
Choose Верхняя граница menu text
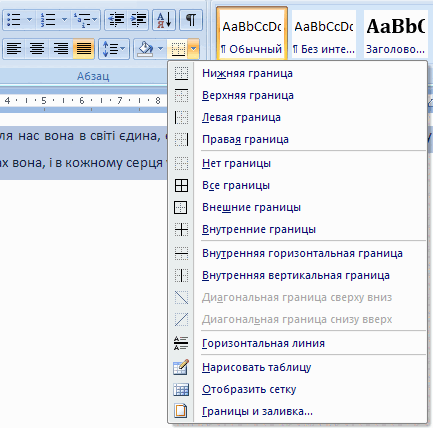tap(248, 95)
